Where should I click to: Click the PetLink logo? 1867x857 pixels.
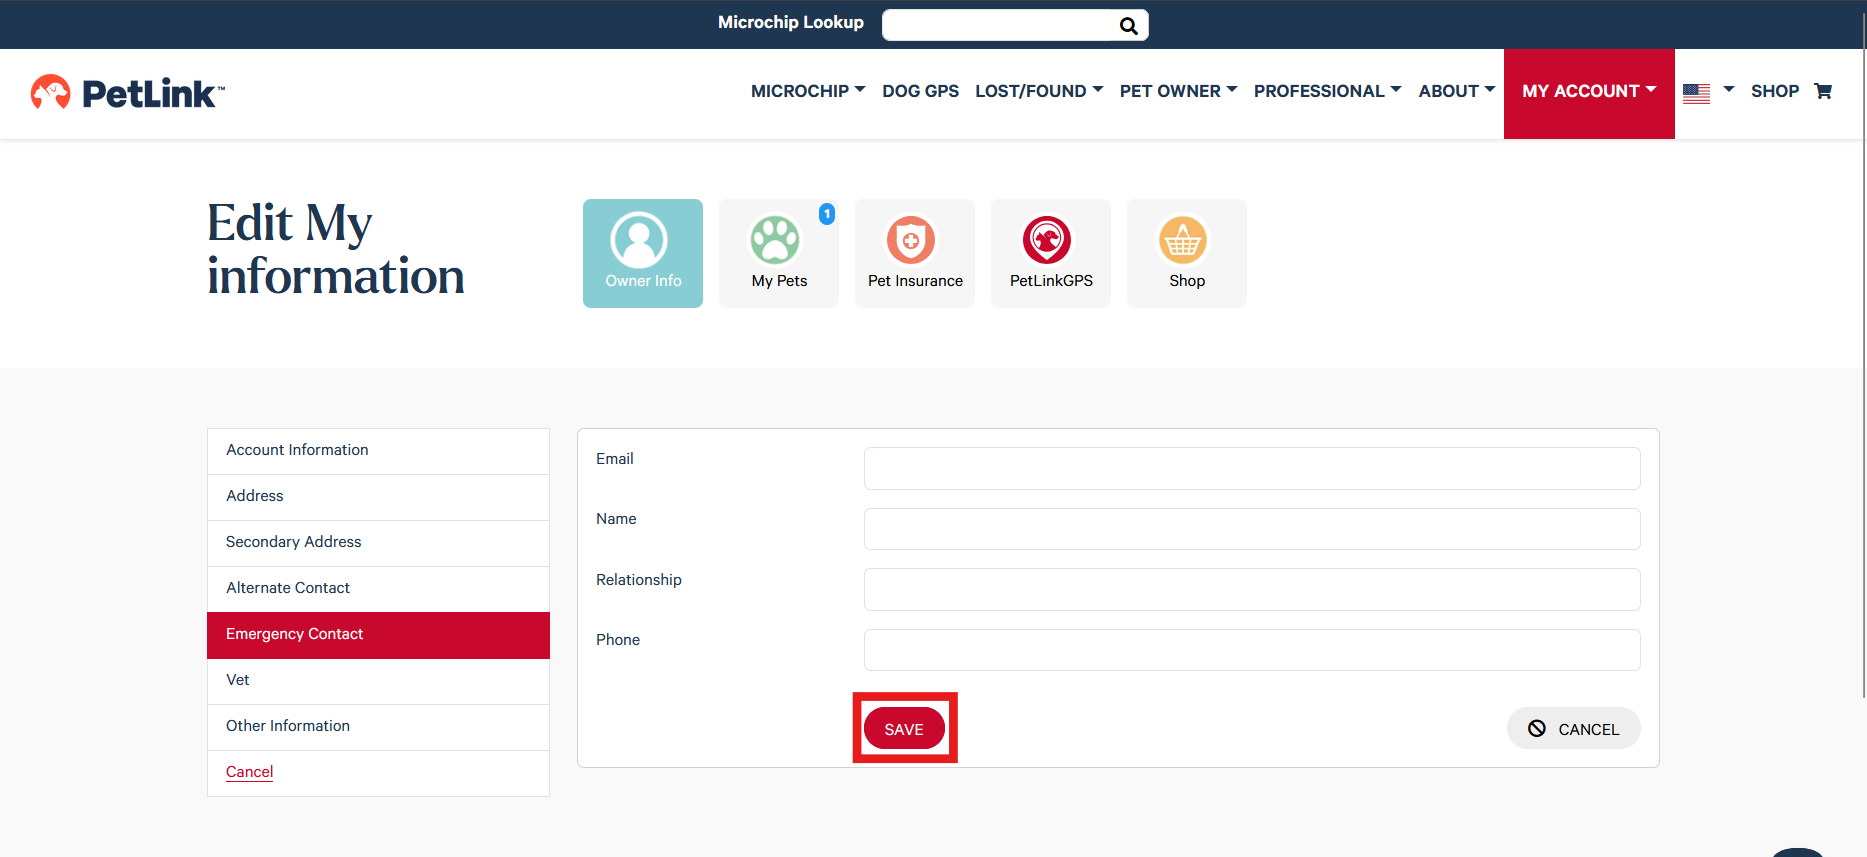[127, 93]
